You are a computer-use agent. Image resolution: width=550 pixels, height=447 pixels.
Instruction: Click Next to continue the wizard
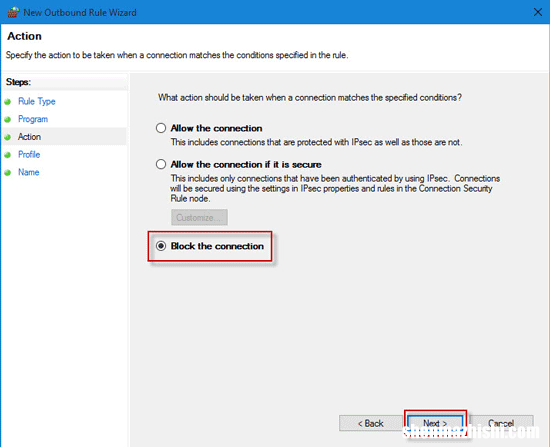(x=435, y=423)
